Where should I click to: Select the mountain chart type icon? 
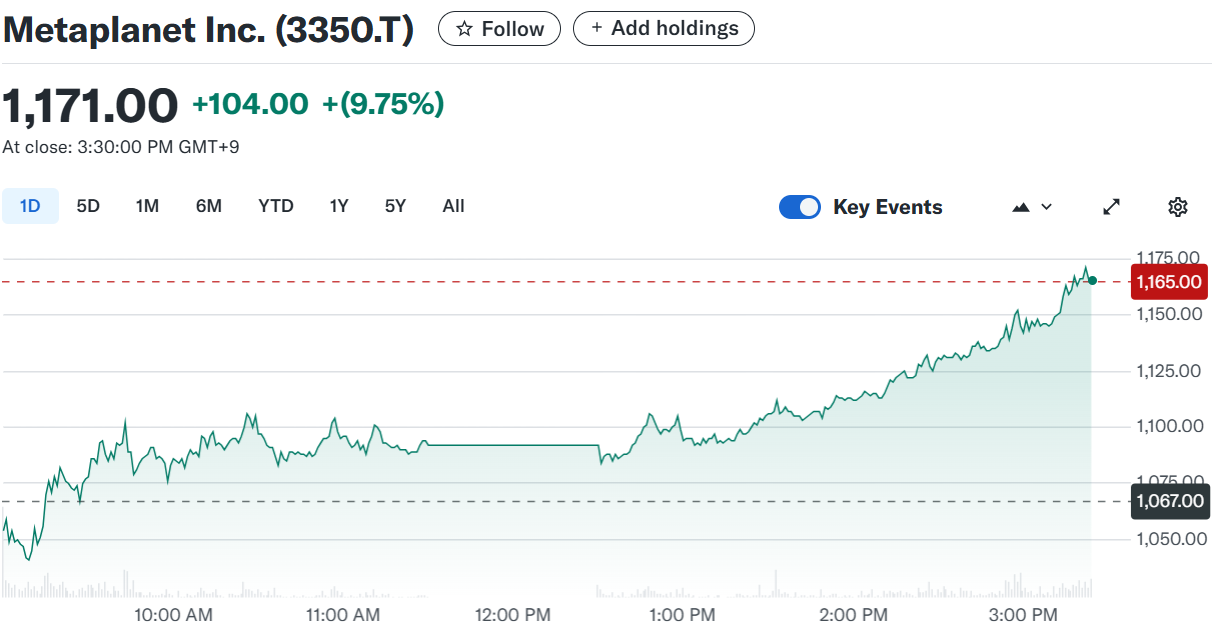pyautogui.click(x=1020, y=206)
